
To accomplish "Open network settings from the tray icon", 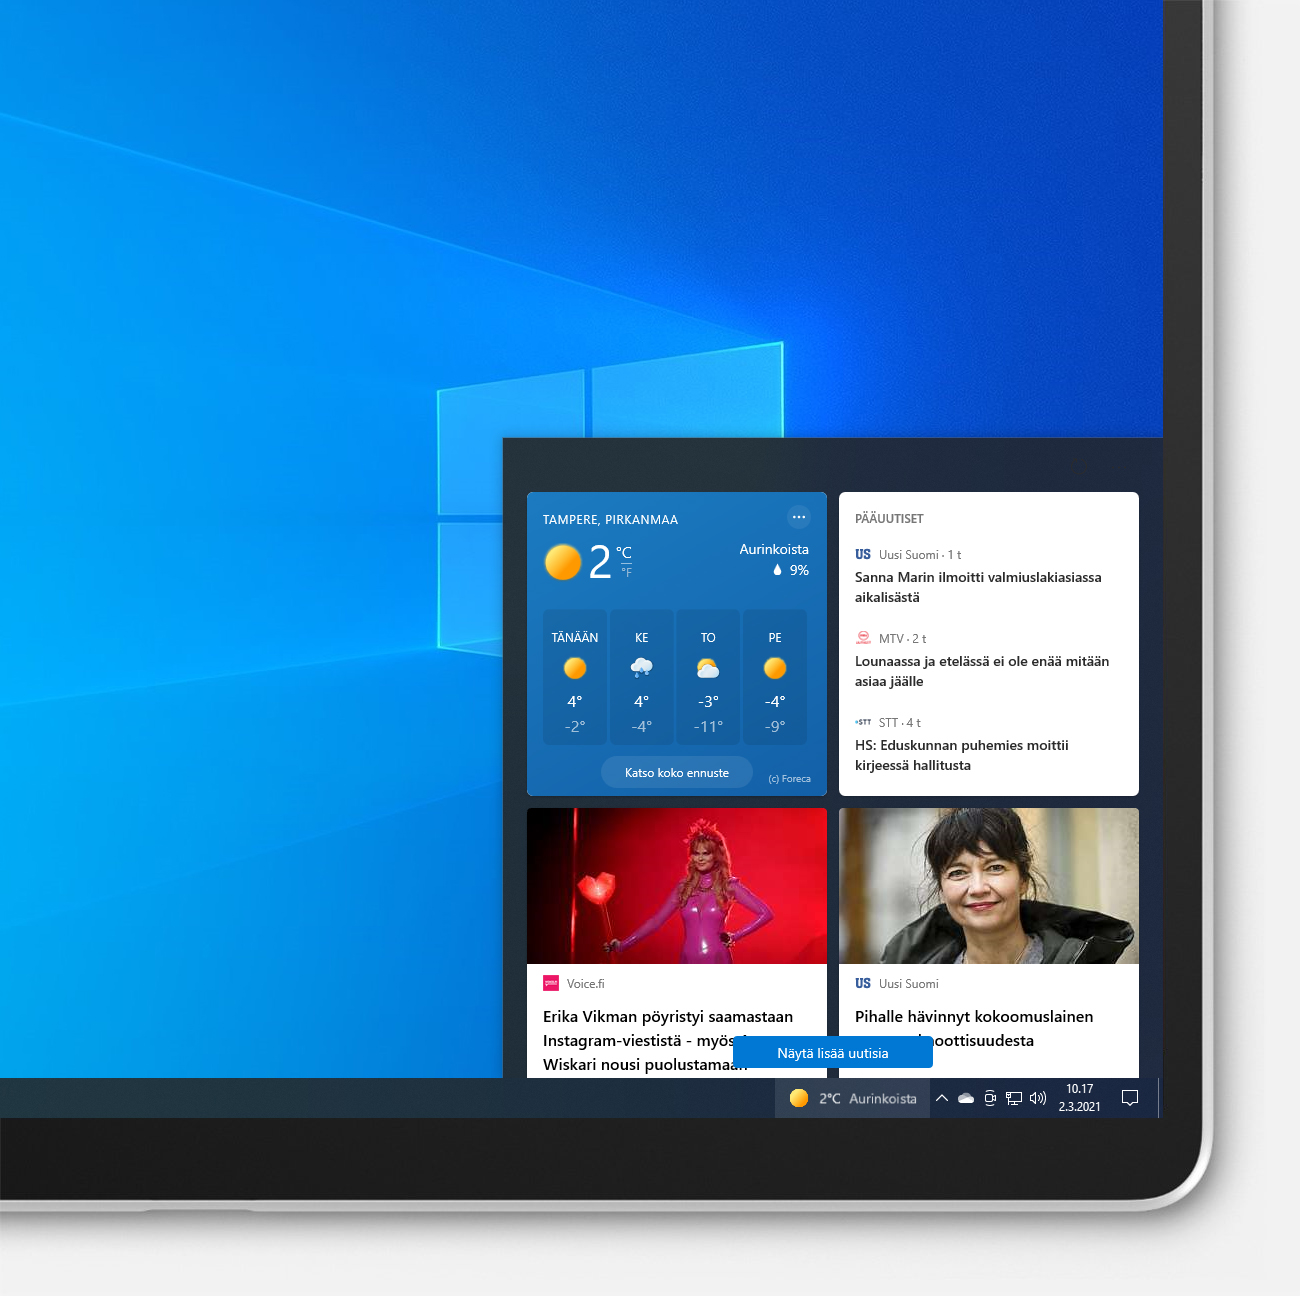I will click(1013, 1097).
